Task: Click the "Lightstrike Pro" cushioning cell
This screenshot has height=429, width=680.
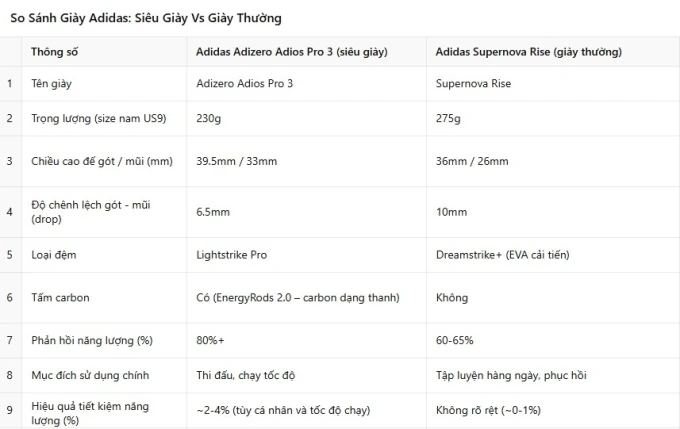Action: [x=231, y=255]
